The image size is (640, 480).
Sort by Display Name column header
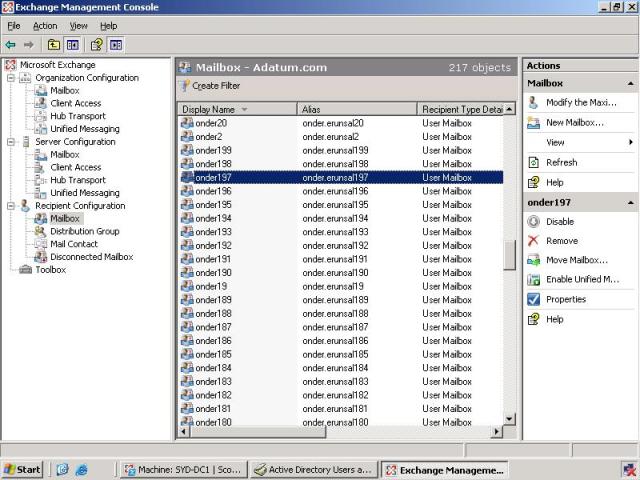coord(238,109)
